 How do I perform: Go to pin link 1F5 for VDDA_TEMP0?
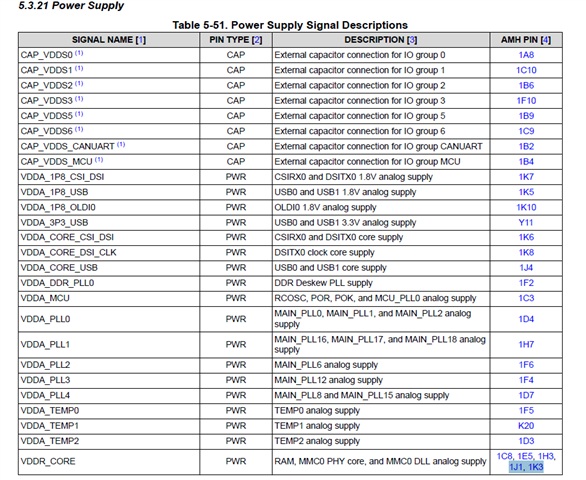[526, 411]
